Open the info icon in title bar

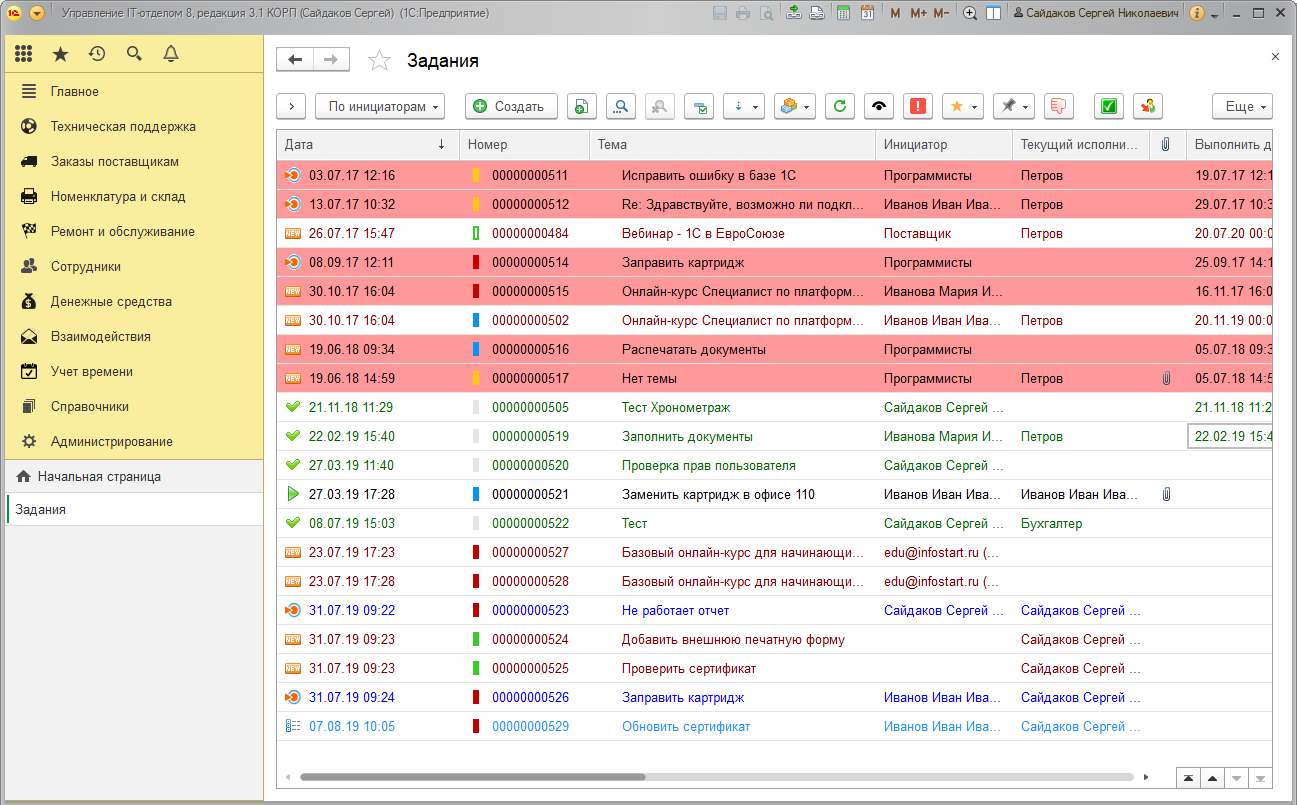point(1197,13)
